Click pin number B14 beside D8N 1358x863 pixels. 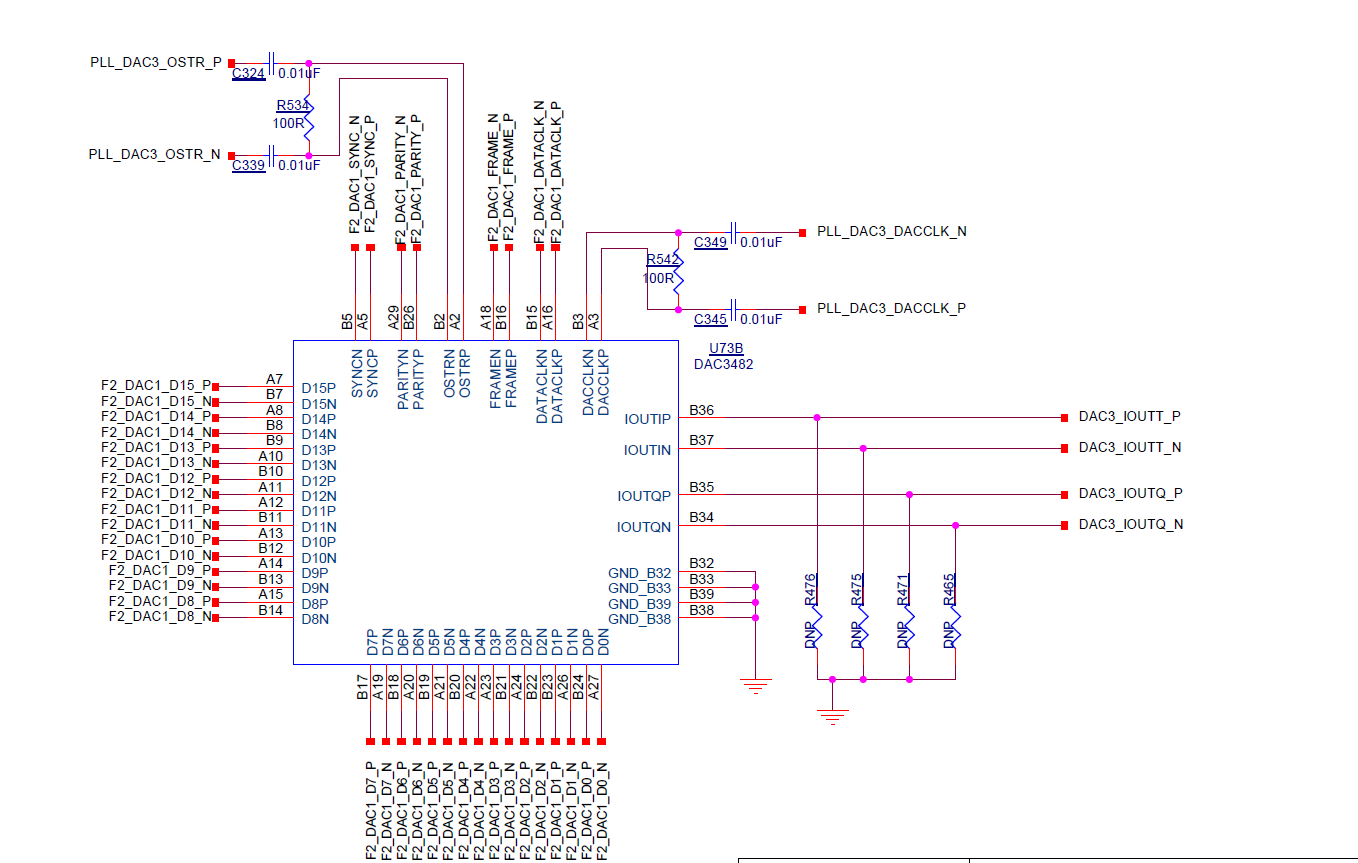(271, 610)
